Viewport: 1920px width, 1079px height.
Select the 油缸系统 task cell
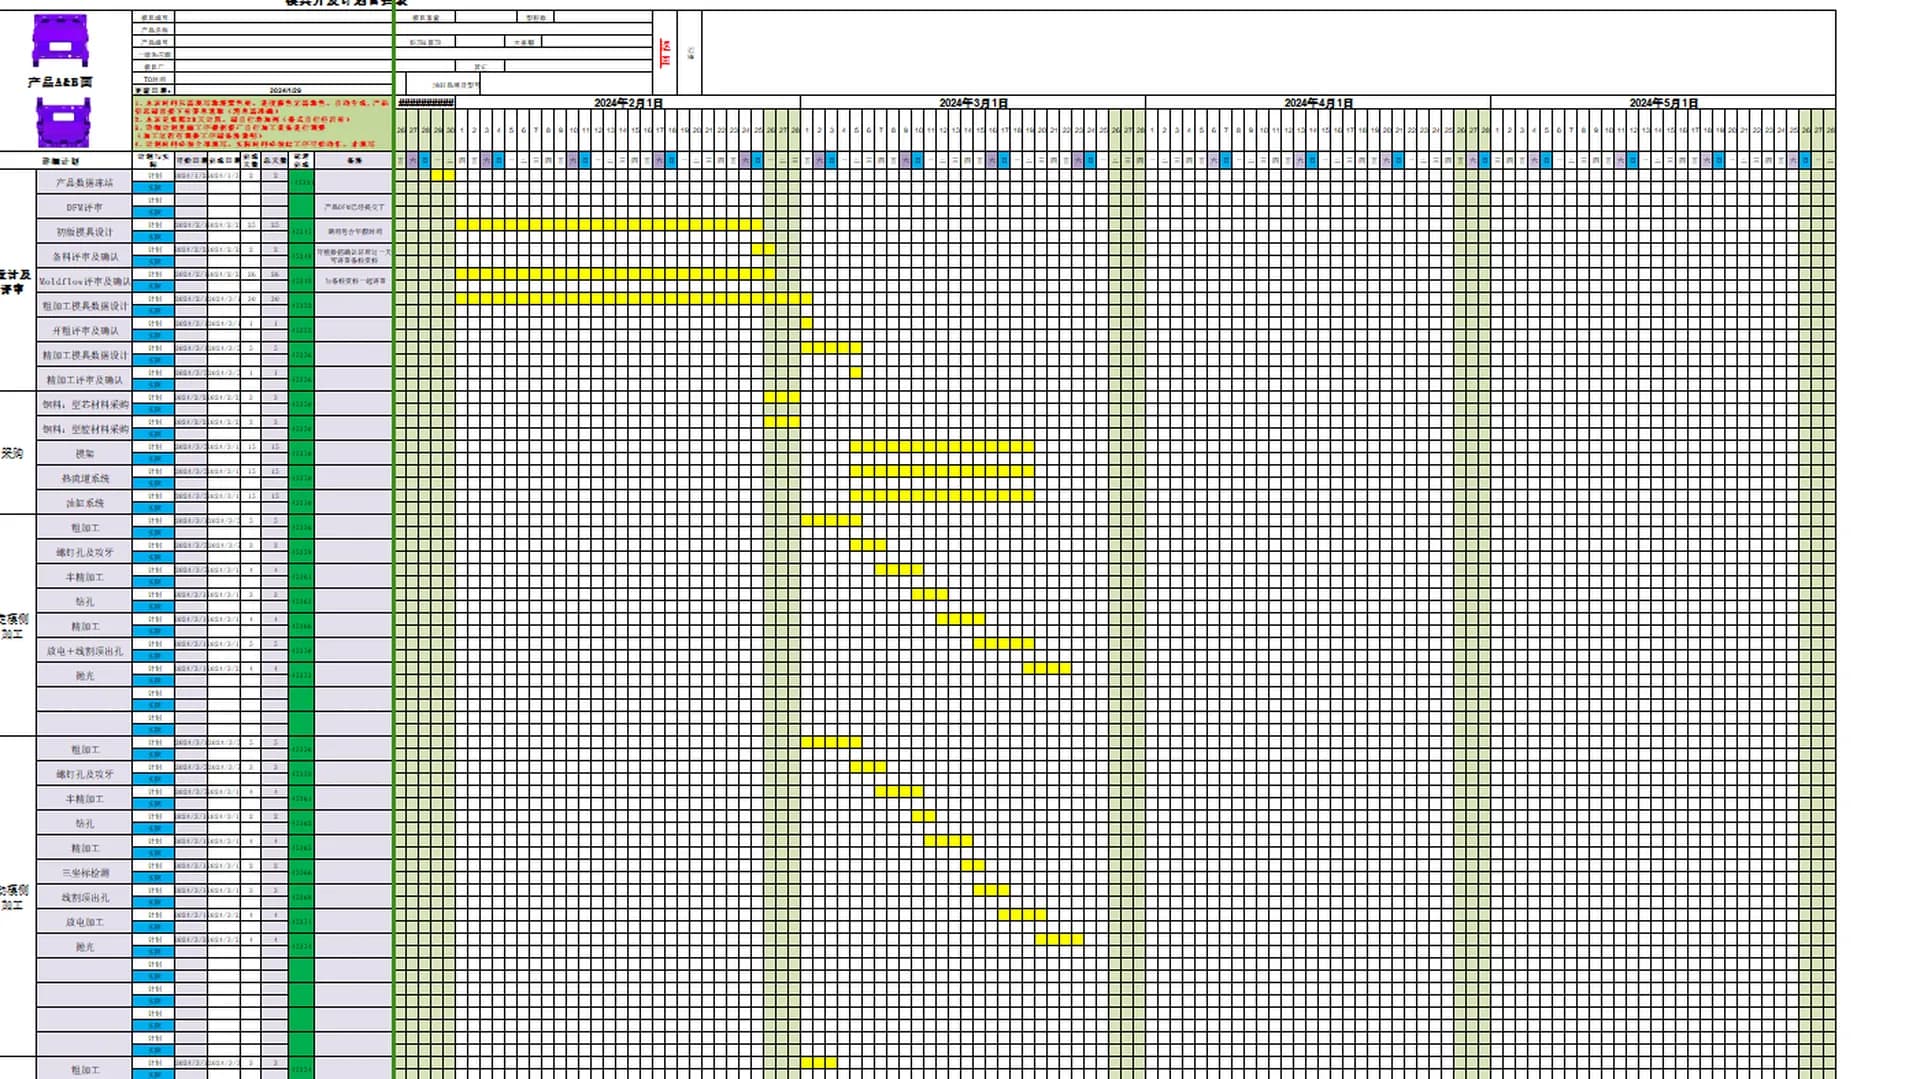pos(85,503)
